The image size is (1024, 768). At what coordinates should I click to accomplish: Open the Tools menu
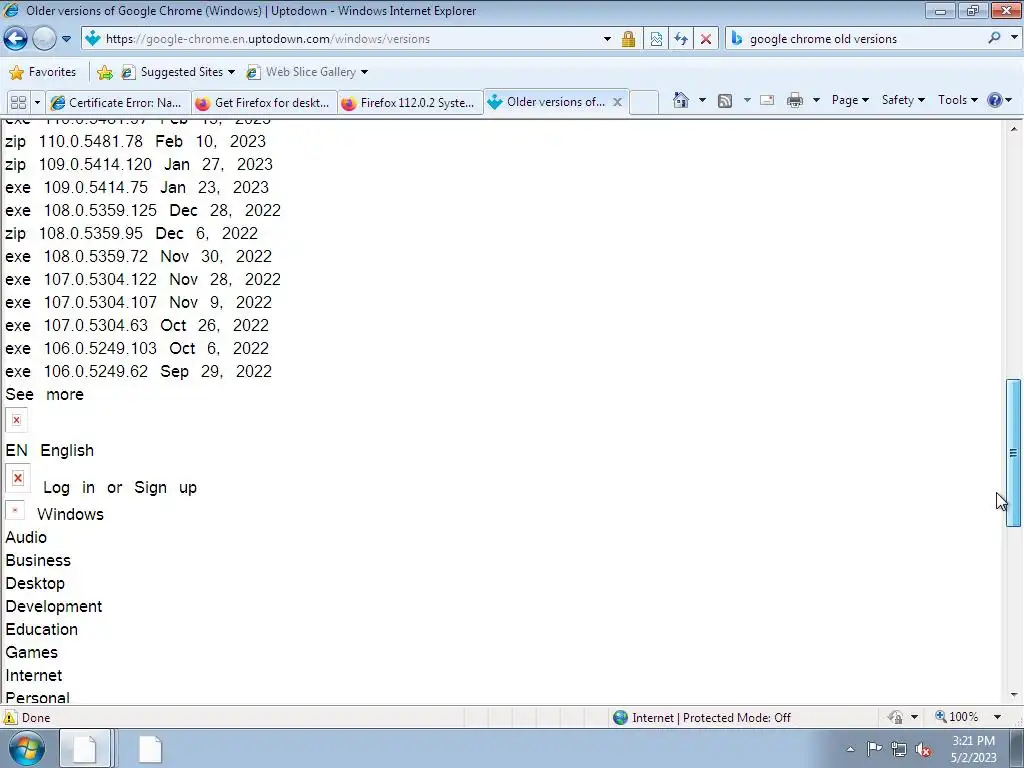tap(957, 100)
